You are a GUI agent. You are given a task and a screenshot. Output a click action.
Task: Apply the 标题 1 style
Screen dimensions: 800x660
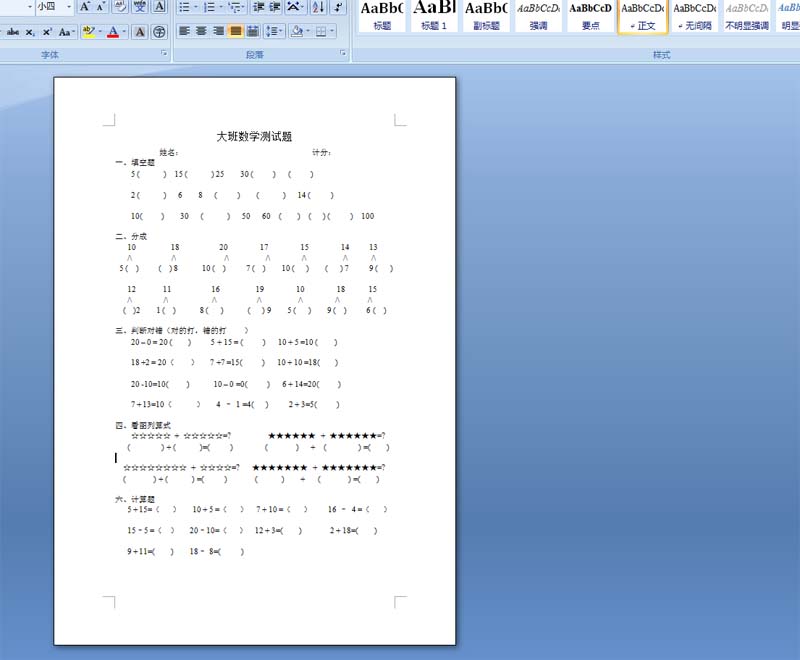(434, 16)
